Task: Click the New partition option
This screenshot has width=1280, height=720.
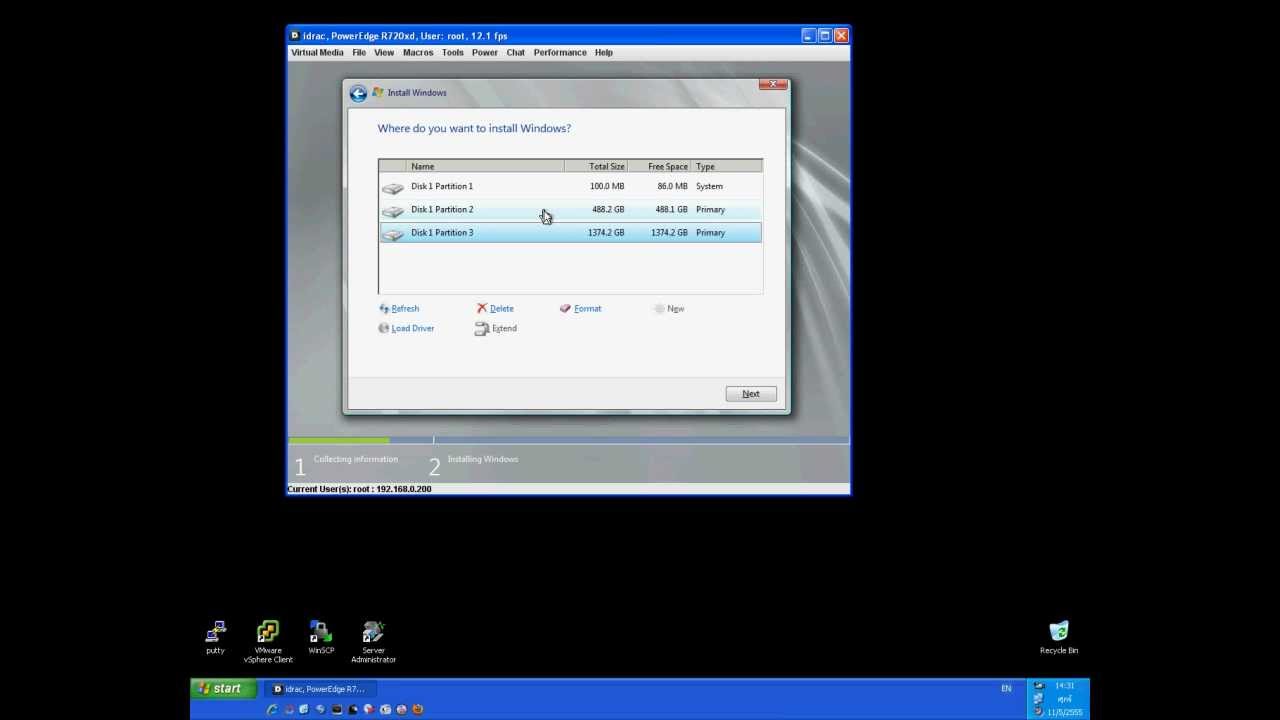Action: coord(669,309)
